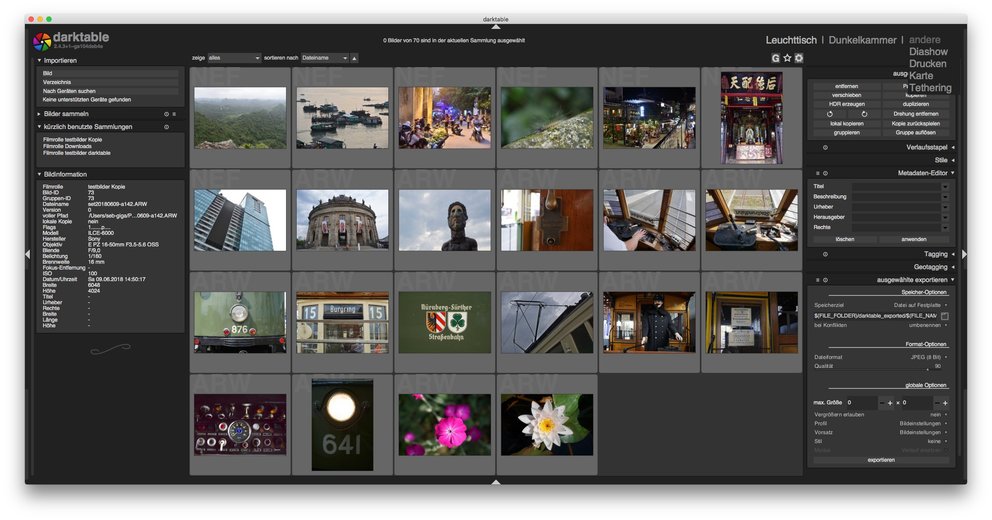Flip the sort direction arrow next to Dateiname

(x=354, y=58)
